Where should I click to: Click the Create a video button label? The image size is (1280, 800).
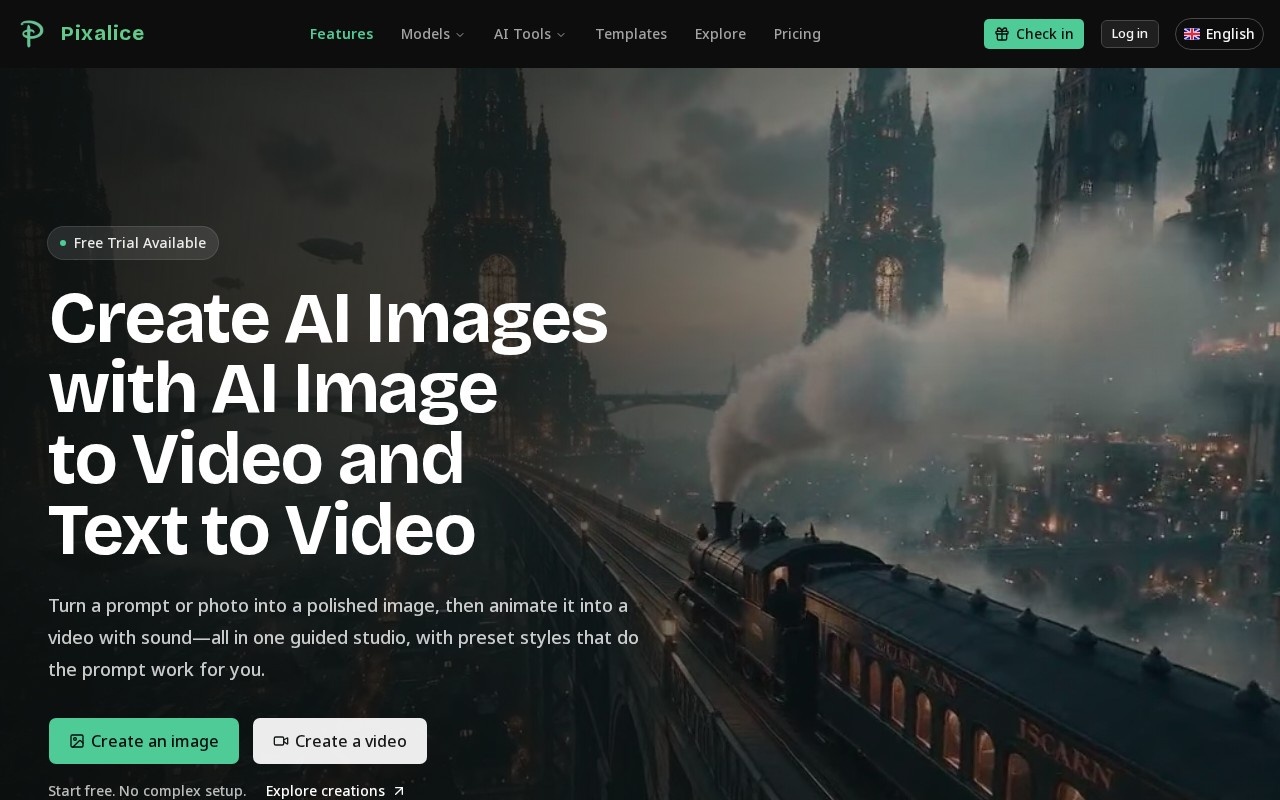point(351,741)
